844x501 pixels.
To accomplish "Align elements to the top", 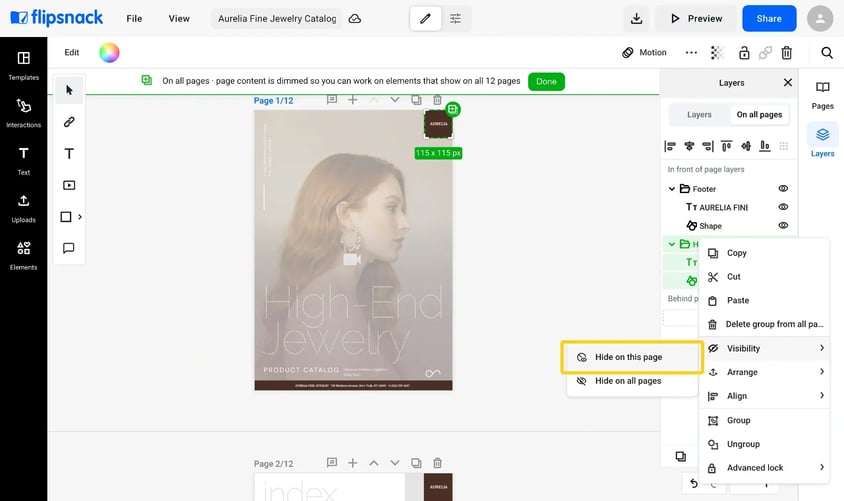I will [x=727, y=146].
